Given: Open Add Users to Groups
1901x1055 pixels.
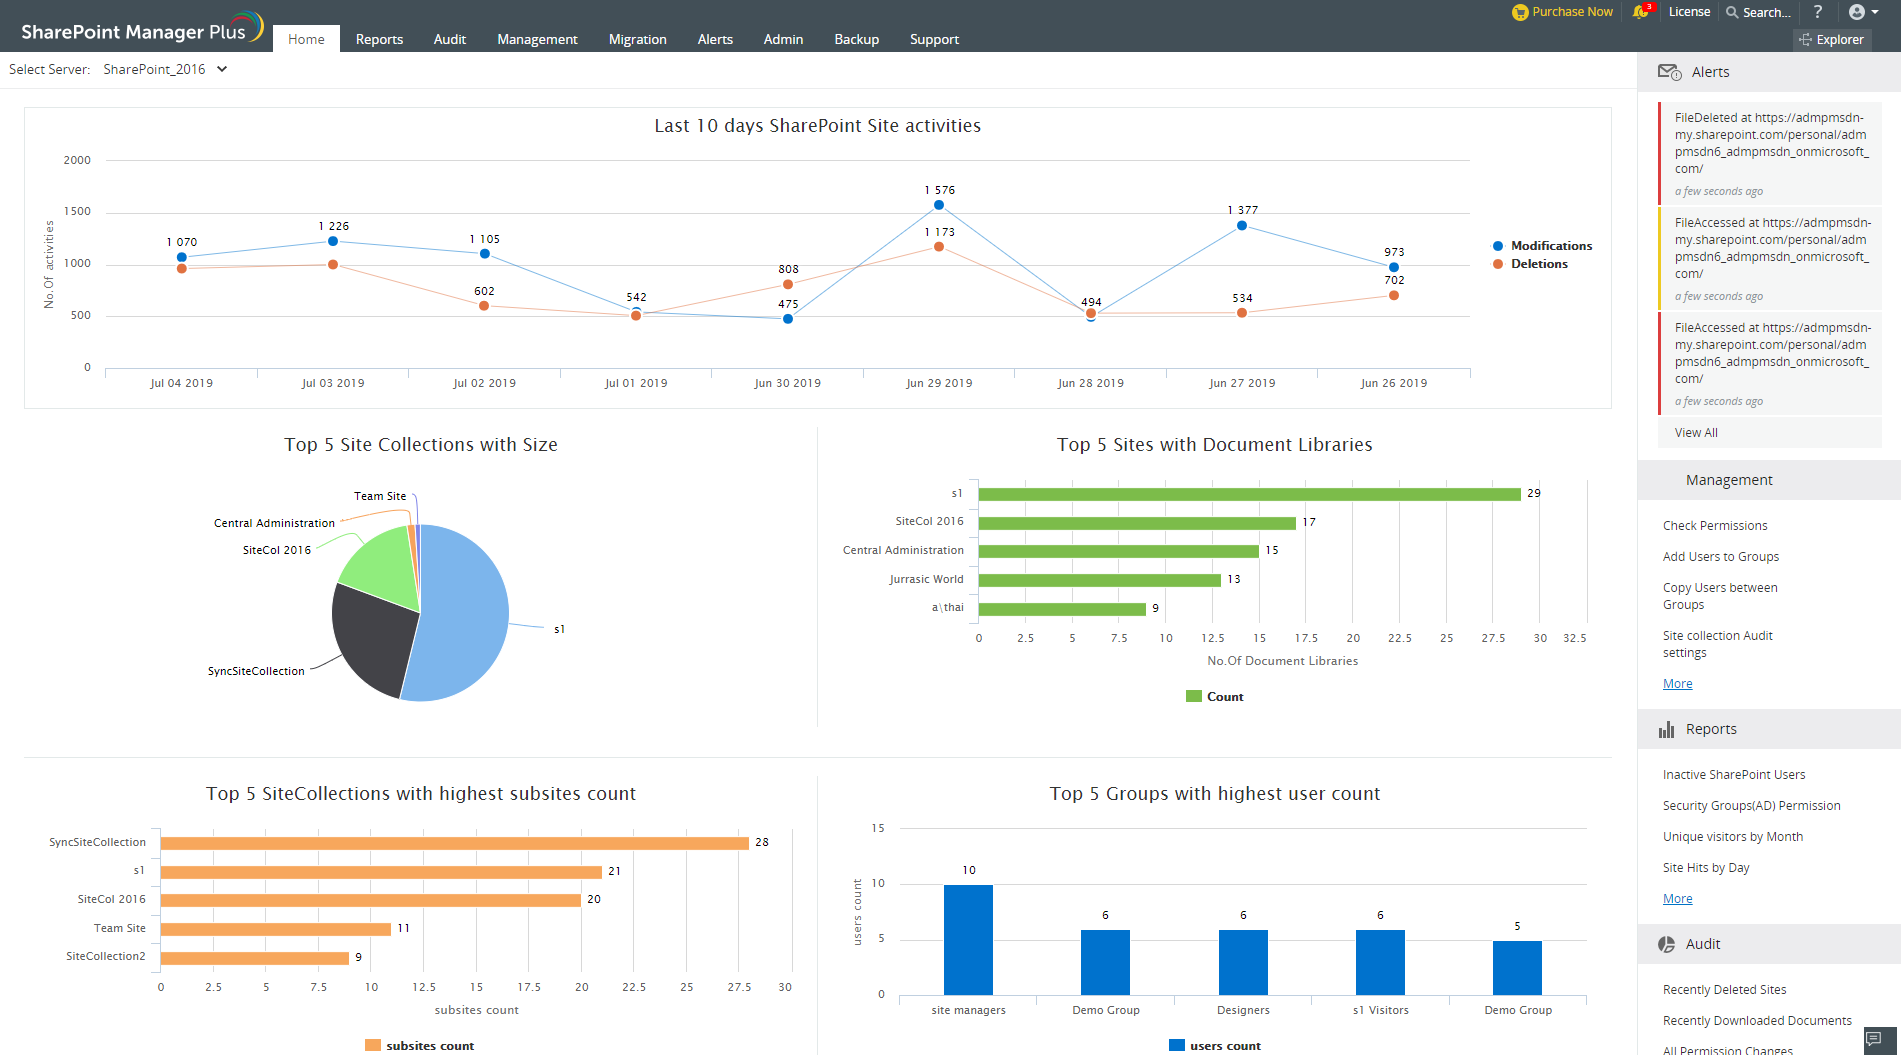Looking at the screenshot, I should click(1721, 557).
